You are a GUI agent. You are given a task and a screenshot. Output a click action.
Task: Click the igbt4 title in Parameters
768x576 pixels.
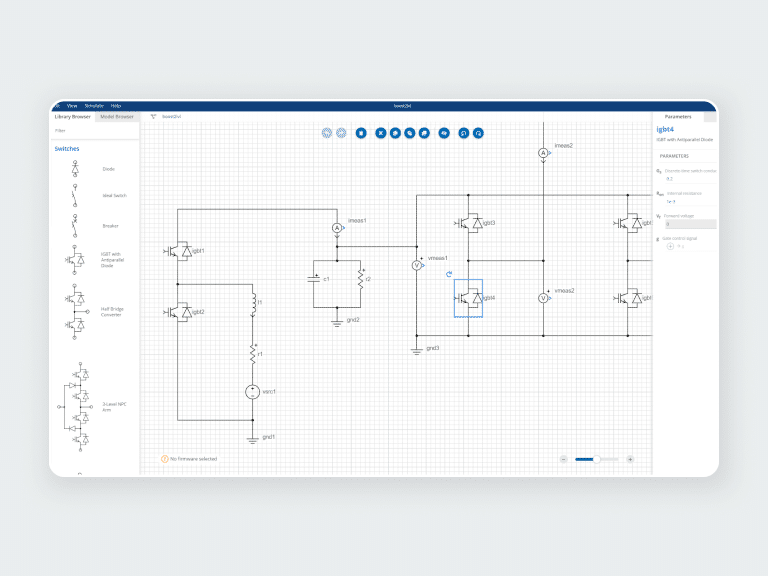pos(665,129)
